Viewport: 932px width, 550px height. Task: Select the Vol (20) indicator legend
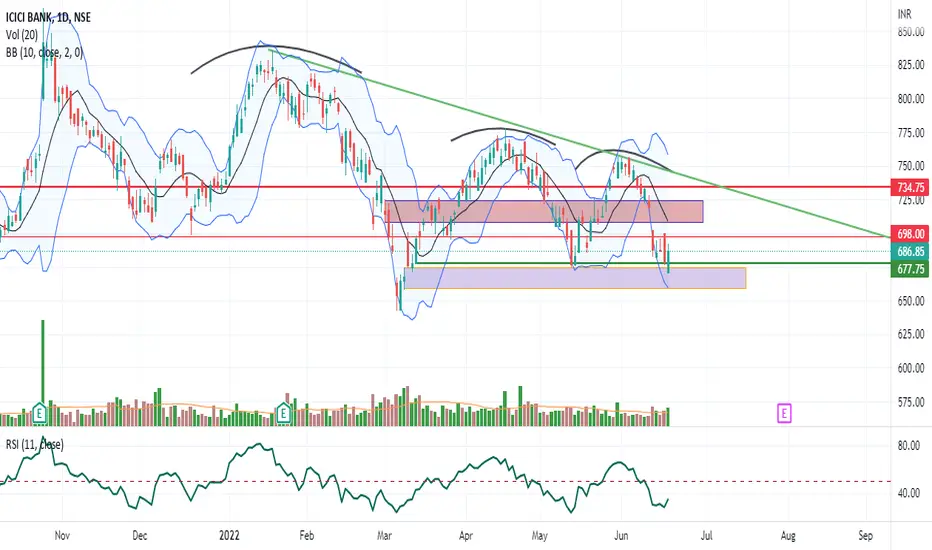pos(22,35)
